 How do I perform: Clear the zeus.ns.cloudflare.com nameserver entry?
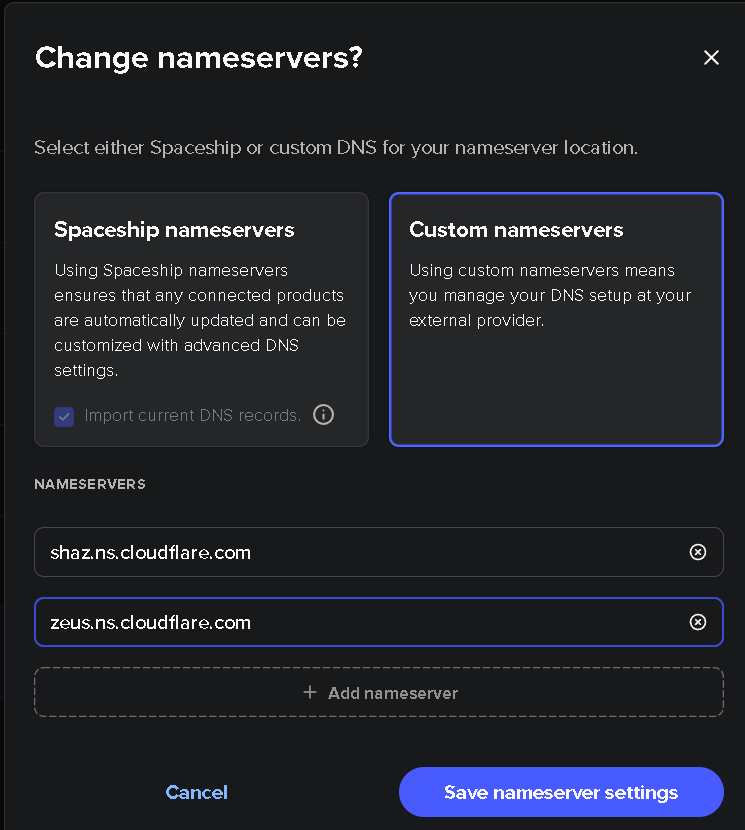tap(697, 622)
